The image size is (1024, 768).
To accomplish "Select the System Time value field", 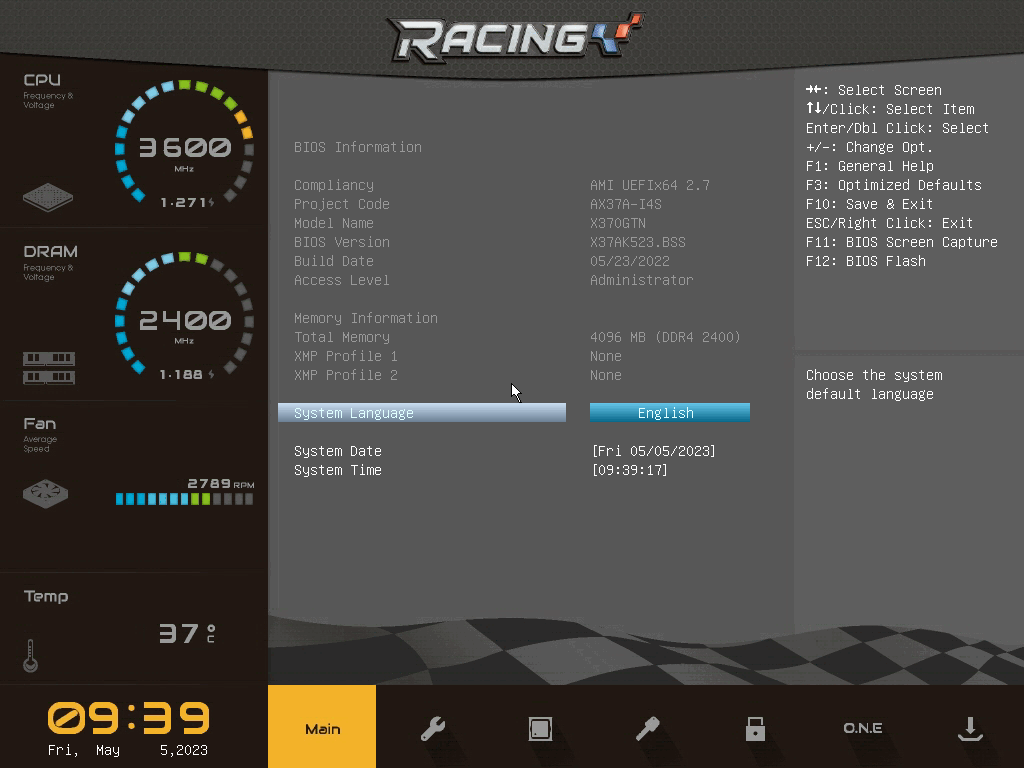I will 630,470.
